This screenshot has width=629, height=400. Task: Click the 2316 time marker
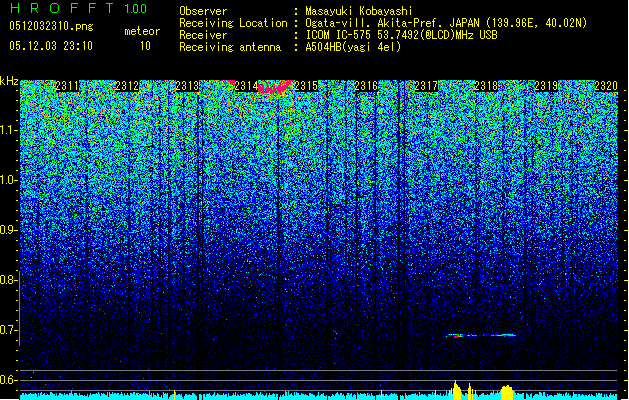[x=367, y=86]
